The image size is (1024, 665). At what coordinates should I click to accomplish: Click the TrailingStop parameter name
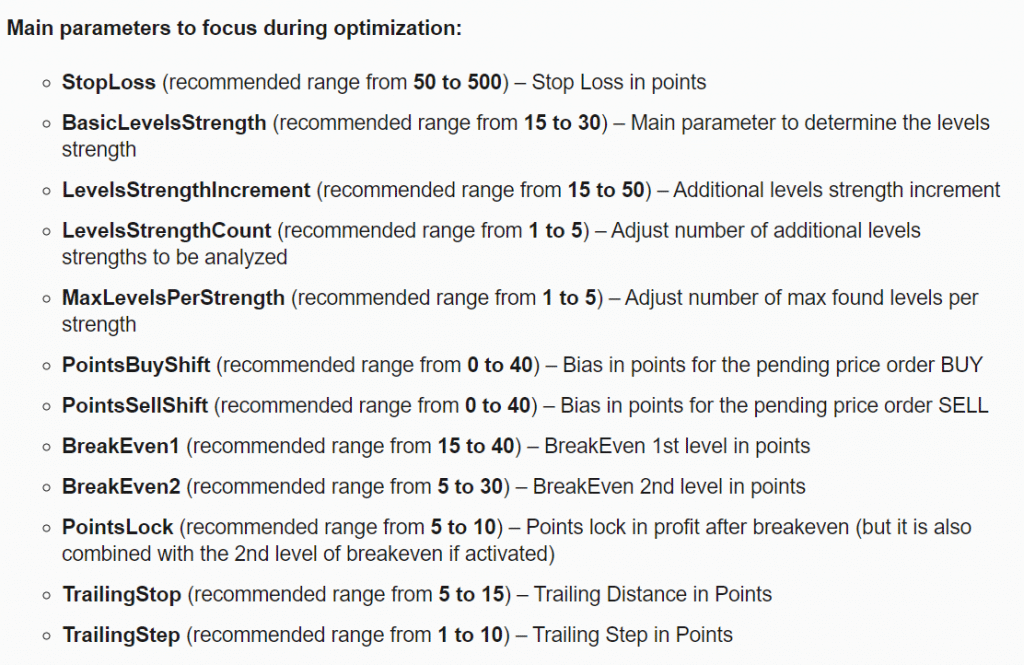tap(121, 594)
